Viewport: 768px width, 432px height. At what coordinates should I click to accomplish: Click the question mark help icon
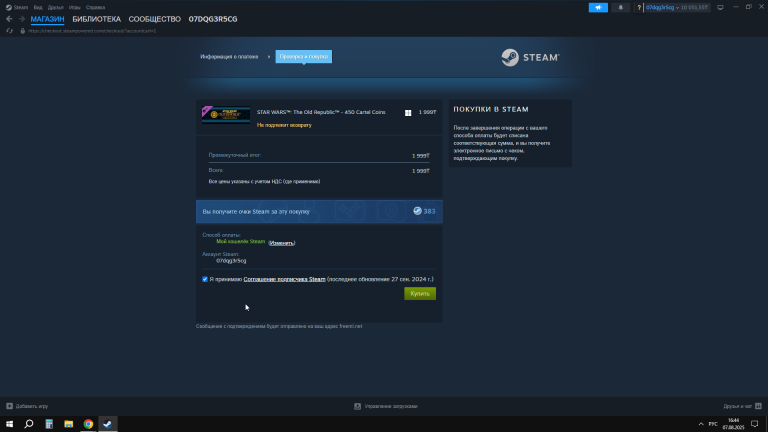coord(639,7)
